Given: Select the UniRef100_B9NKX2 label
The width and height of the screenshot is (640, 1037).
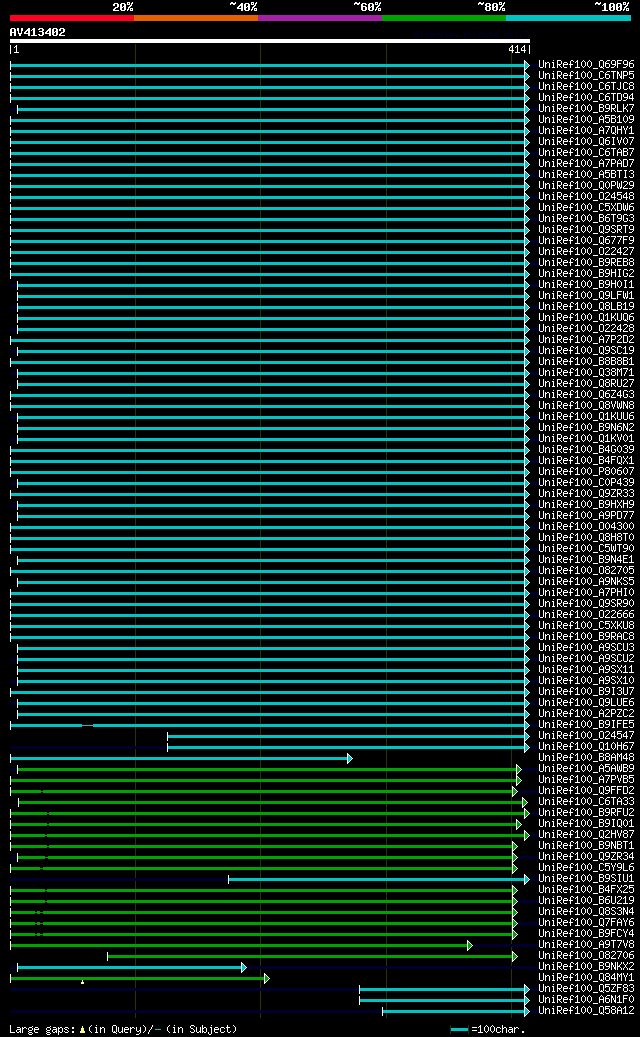Looking at the screenshot, I should coord(586,966).
